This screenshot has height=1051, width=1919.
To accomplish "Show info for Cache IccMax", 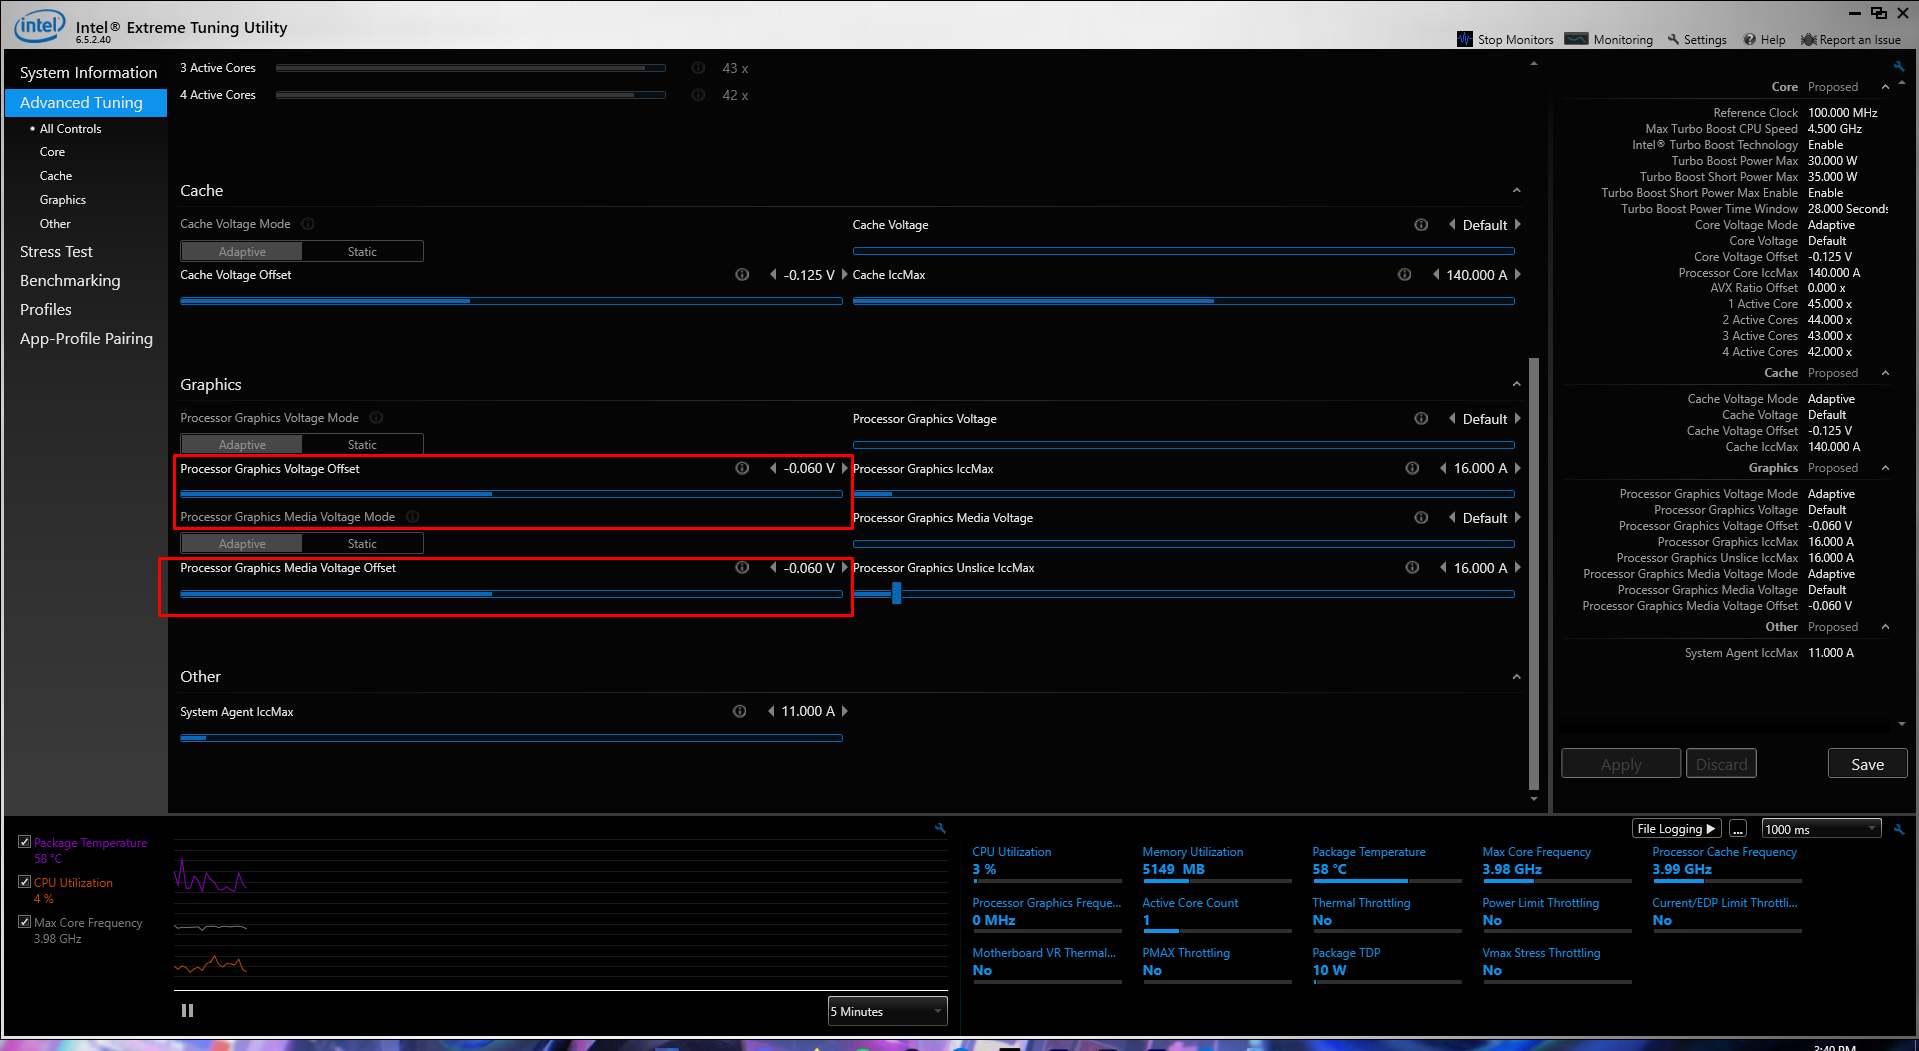I will (x=1404, y=275).
